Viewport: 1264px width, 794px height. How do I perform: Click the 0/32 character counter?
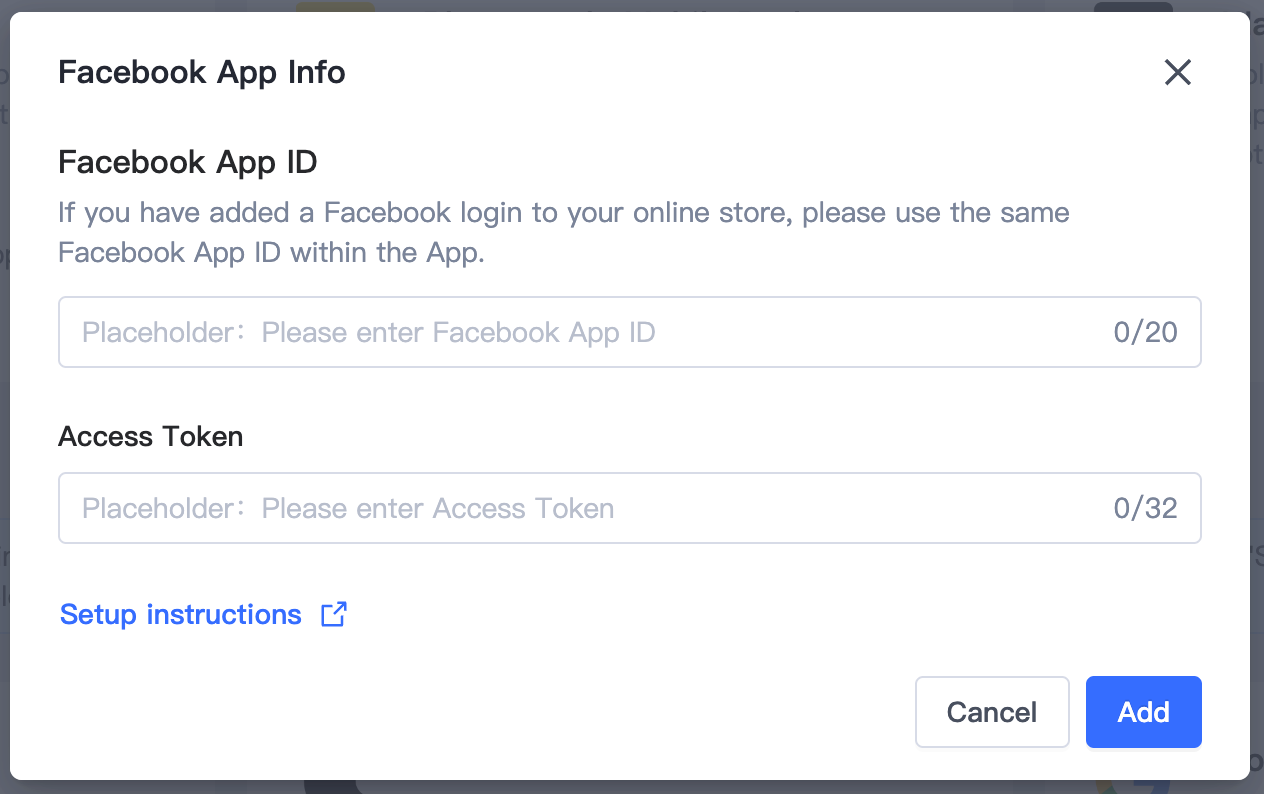pyautogui.click(x=1146, y=508)
